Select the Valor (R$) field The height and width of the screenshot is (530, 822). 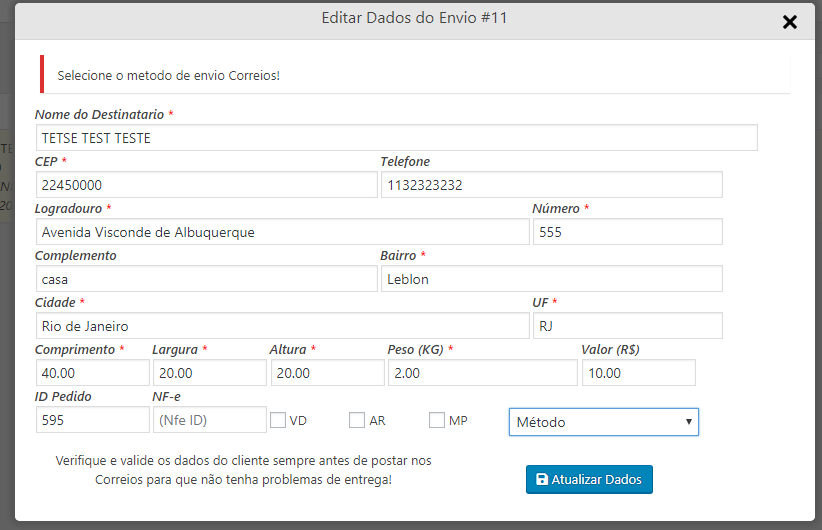click(x=638, y=373)
